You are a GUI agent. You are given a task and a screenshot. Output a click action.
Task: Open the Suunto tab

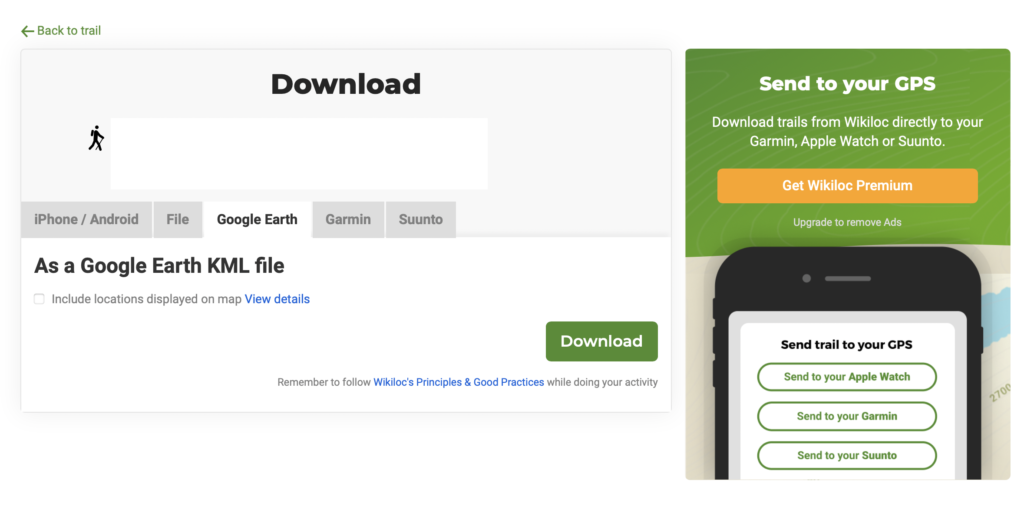[x=421, y=219]
